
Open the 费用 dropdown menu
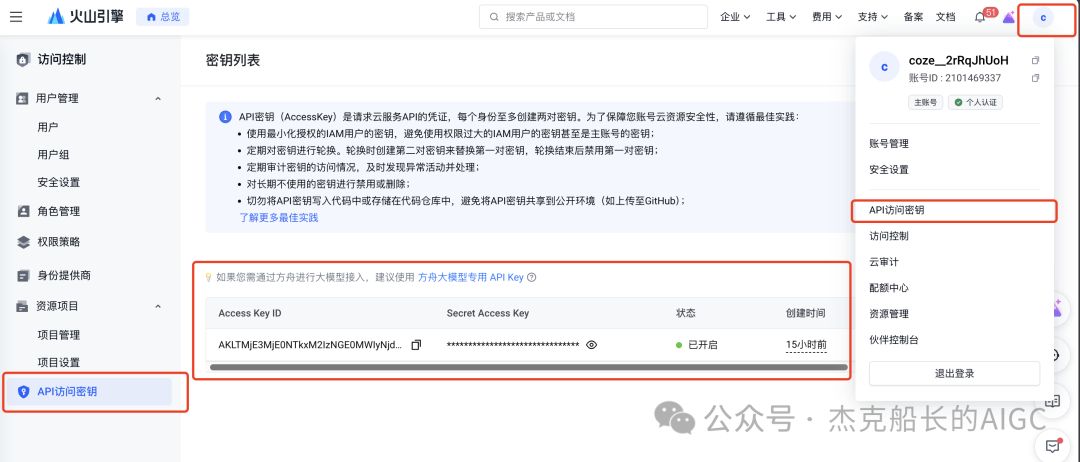(827, 17)
